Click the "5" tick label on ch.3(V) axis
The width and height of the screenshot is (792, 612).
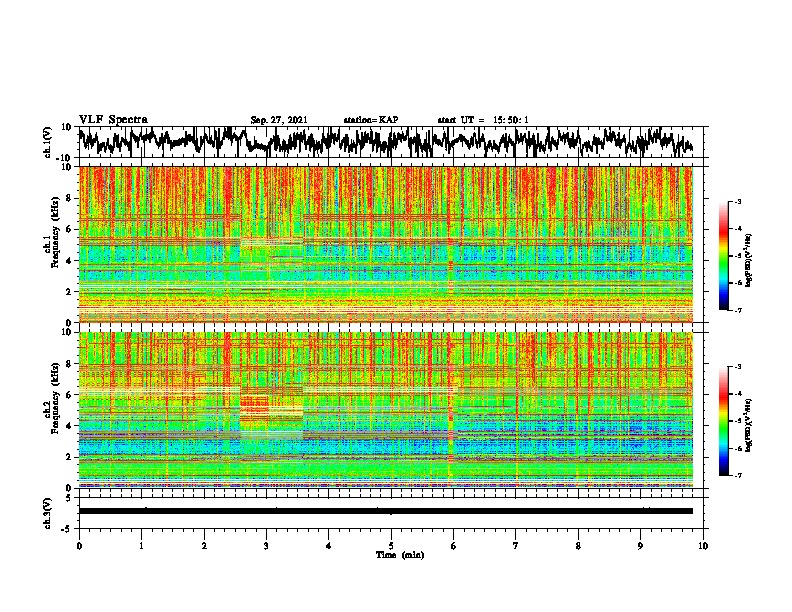point(69,498)
